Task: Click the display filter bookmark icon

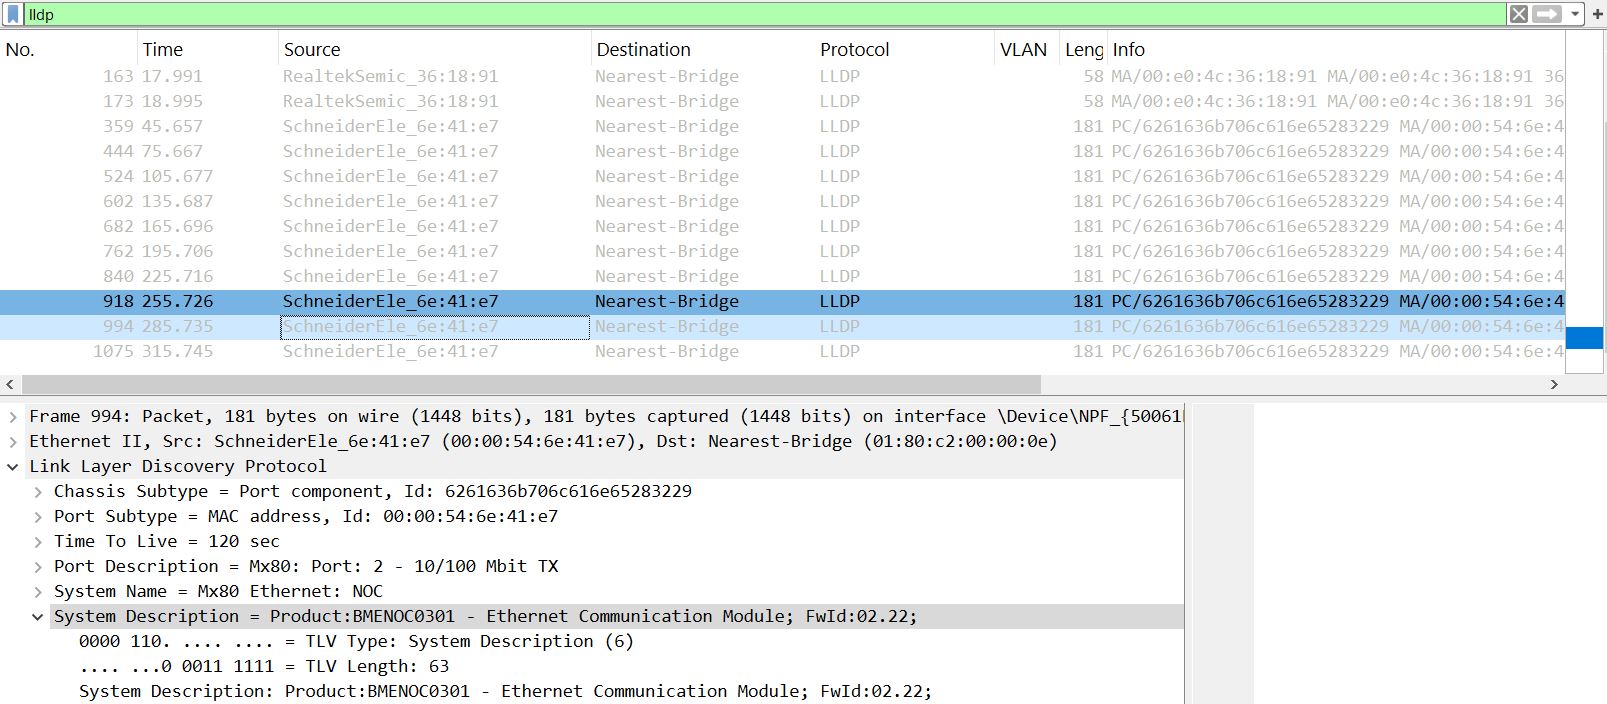Action: click(13, 14)
